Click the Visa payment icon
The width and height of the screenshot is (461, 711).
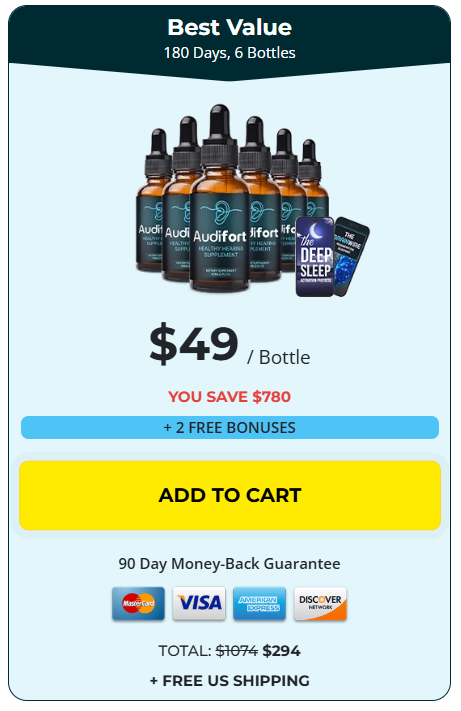click(199, 604)
